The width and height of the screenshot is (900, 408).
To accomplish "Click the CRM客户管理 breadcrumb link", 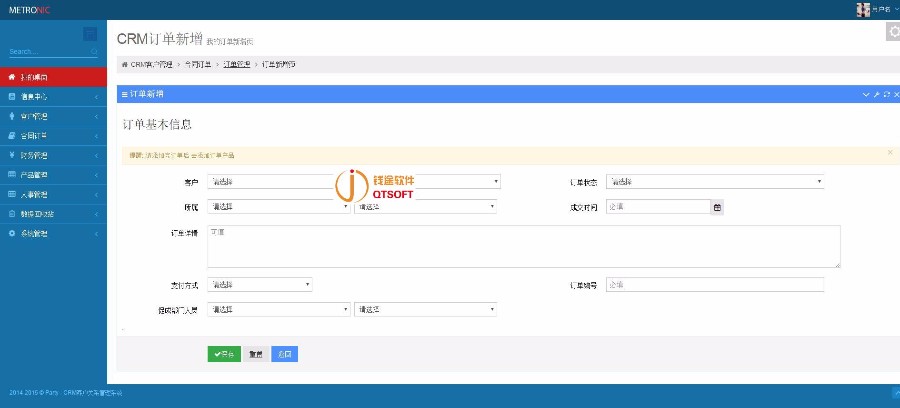I will (152, 65).
